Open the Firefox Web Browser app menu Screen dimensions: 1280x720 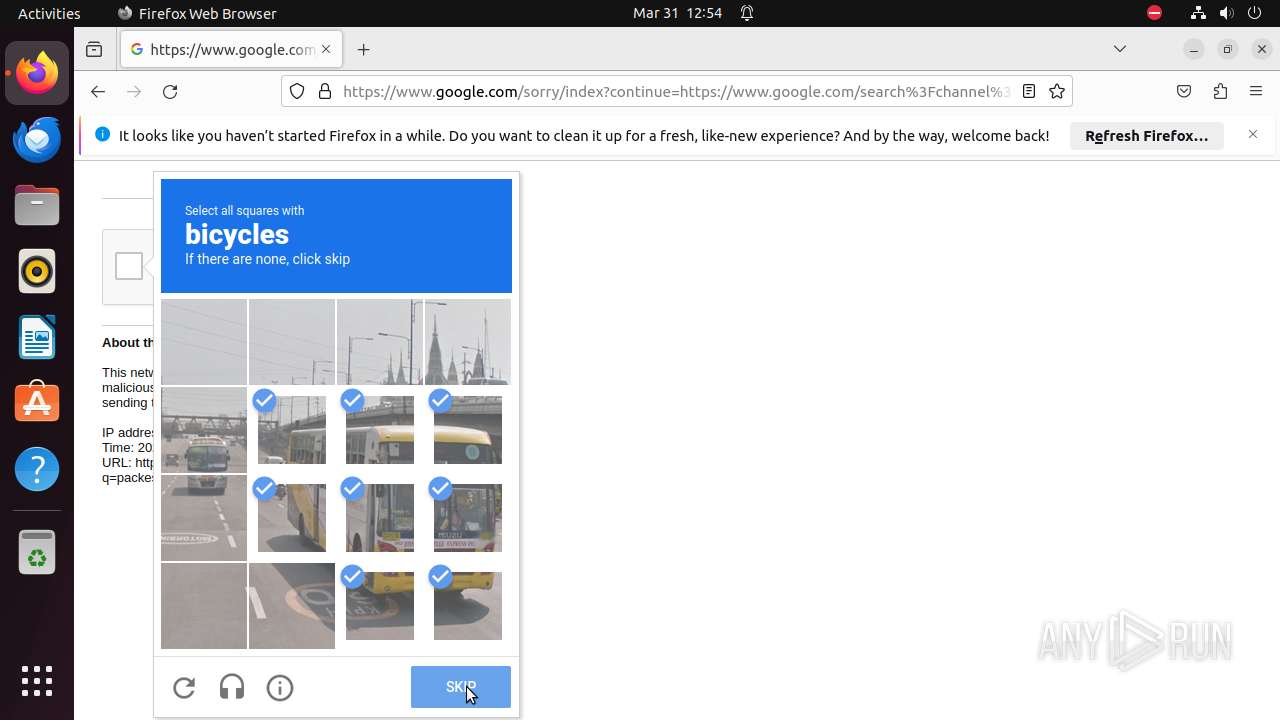[197, 13]
